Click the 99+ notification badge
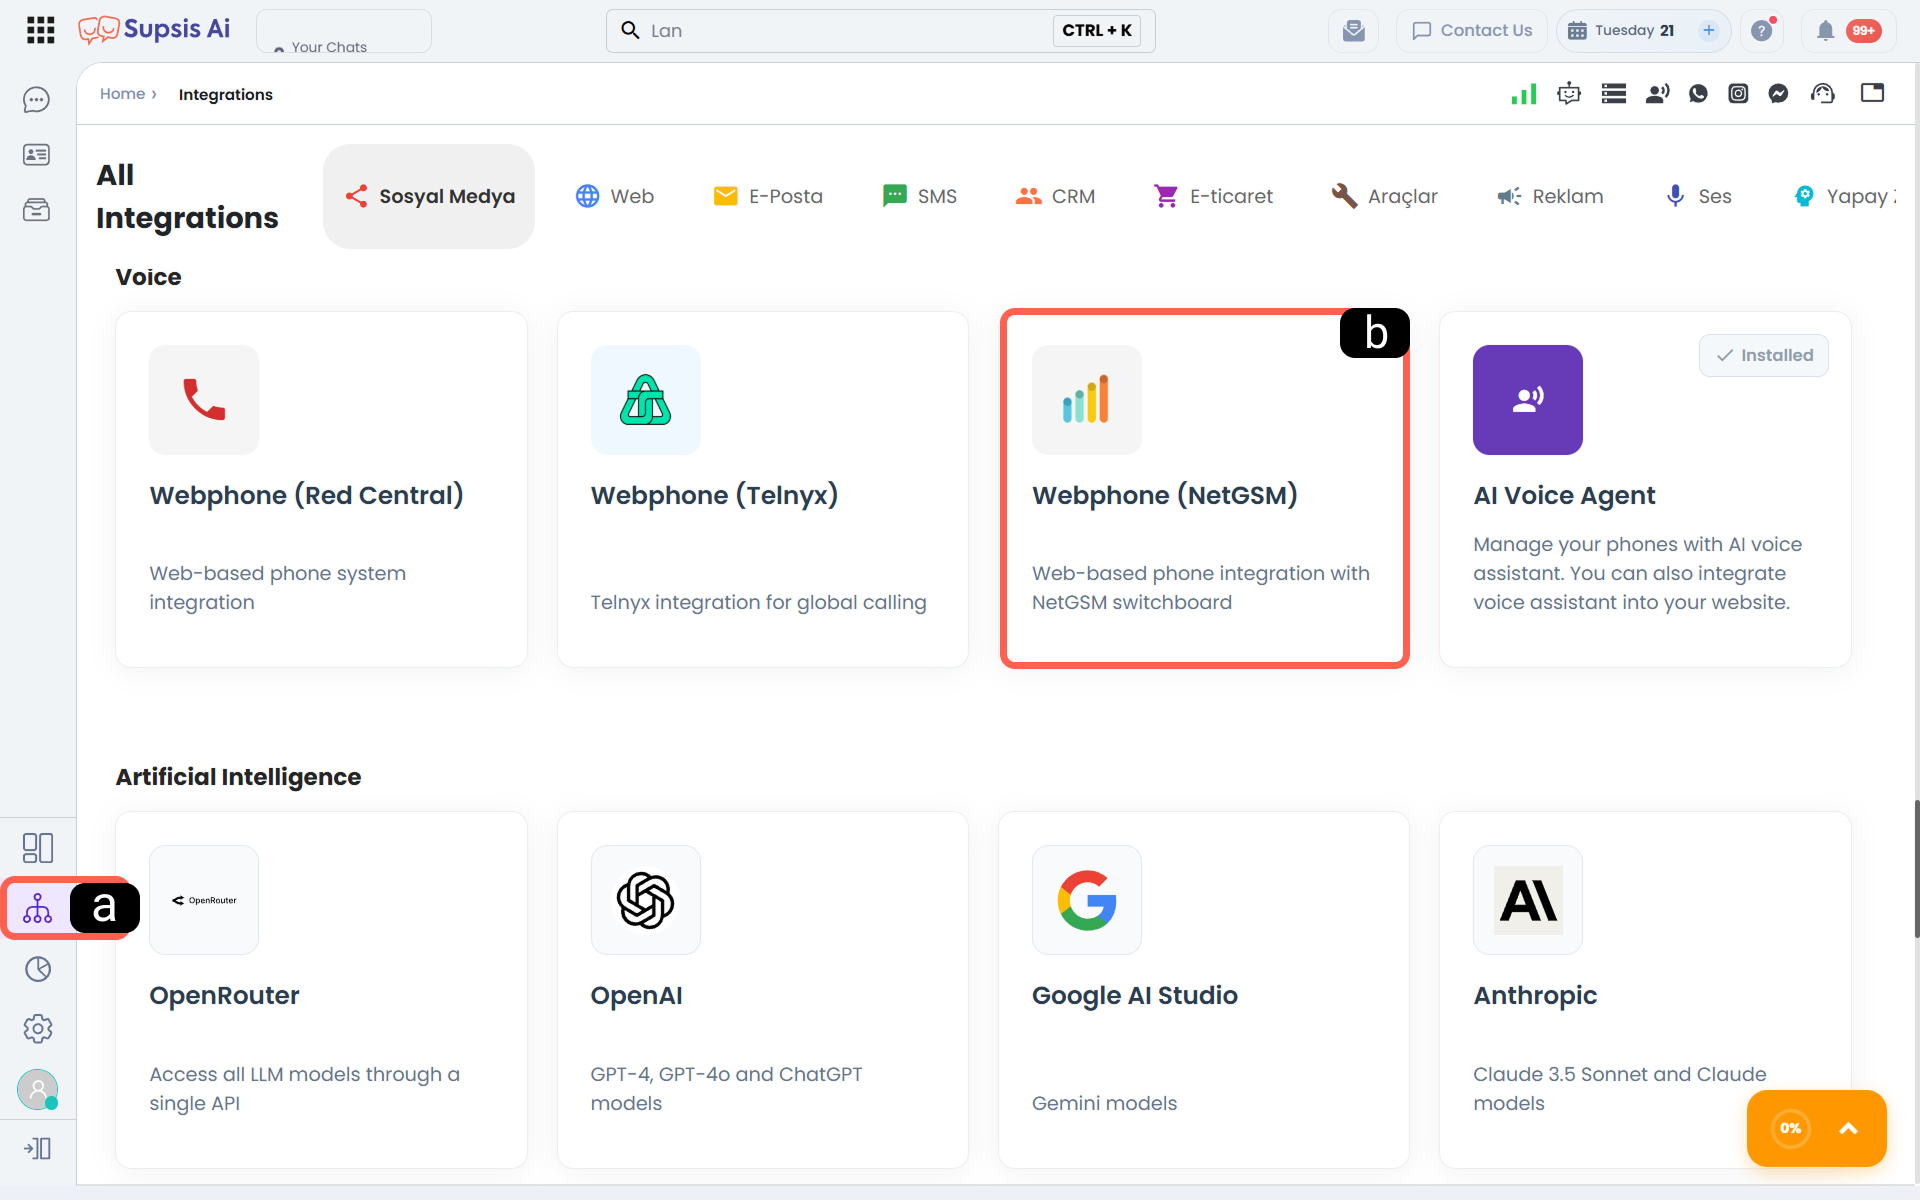The height and width of the screenshot is (1200, 1920). tap(1863, 31)
